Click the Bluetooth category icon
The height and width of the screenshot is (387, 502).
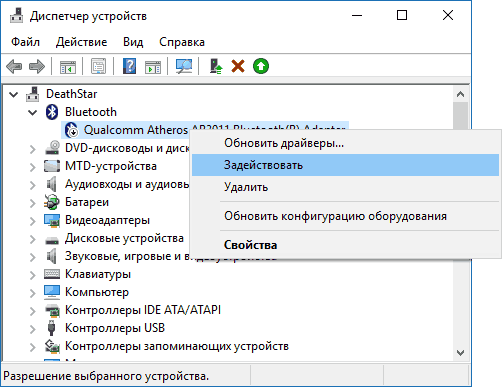pos(52,112)
